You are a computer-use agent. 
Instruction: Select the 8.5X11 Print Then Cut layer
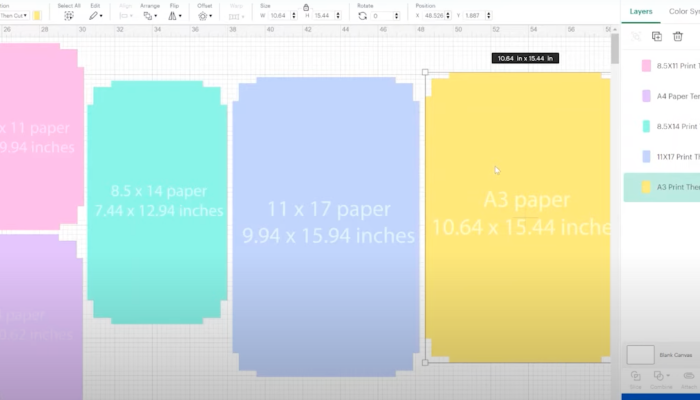pyautogui.click(x=662, y=66)
